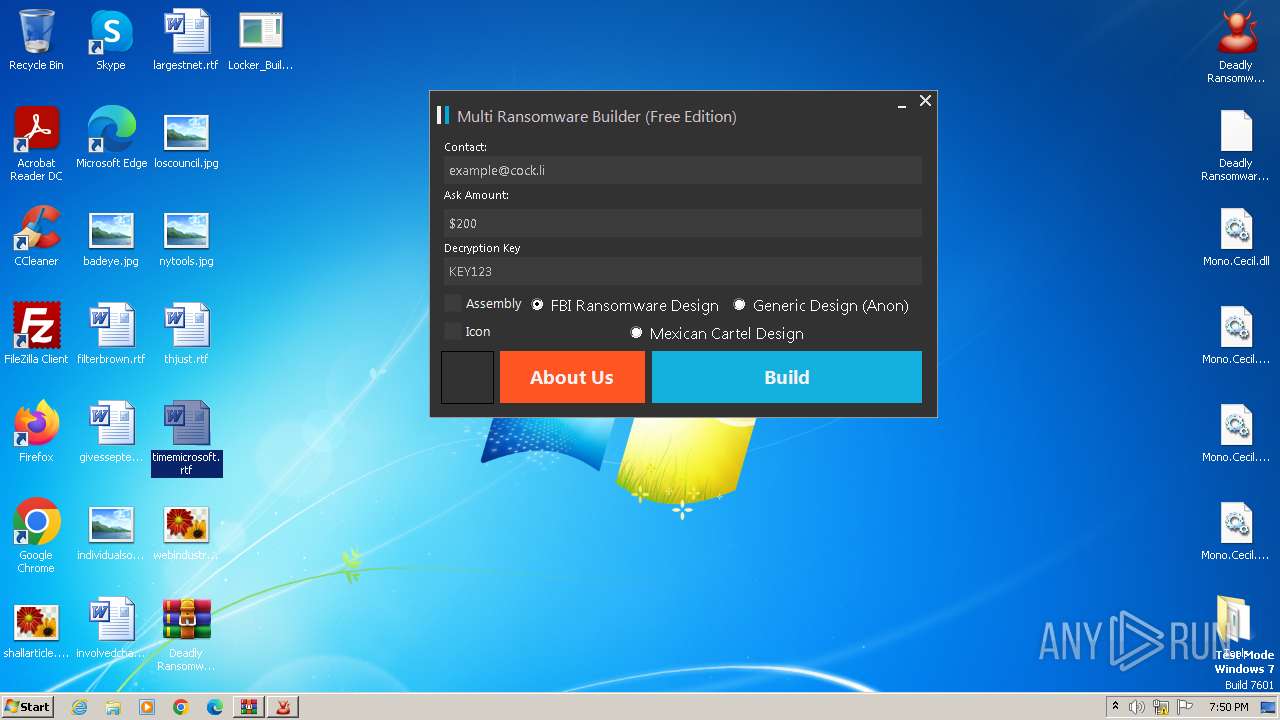The image size is (1280, 720).
Task: Open the Google Chrome desktop shortcut
Action: click(x=36, y=536)
